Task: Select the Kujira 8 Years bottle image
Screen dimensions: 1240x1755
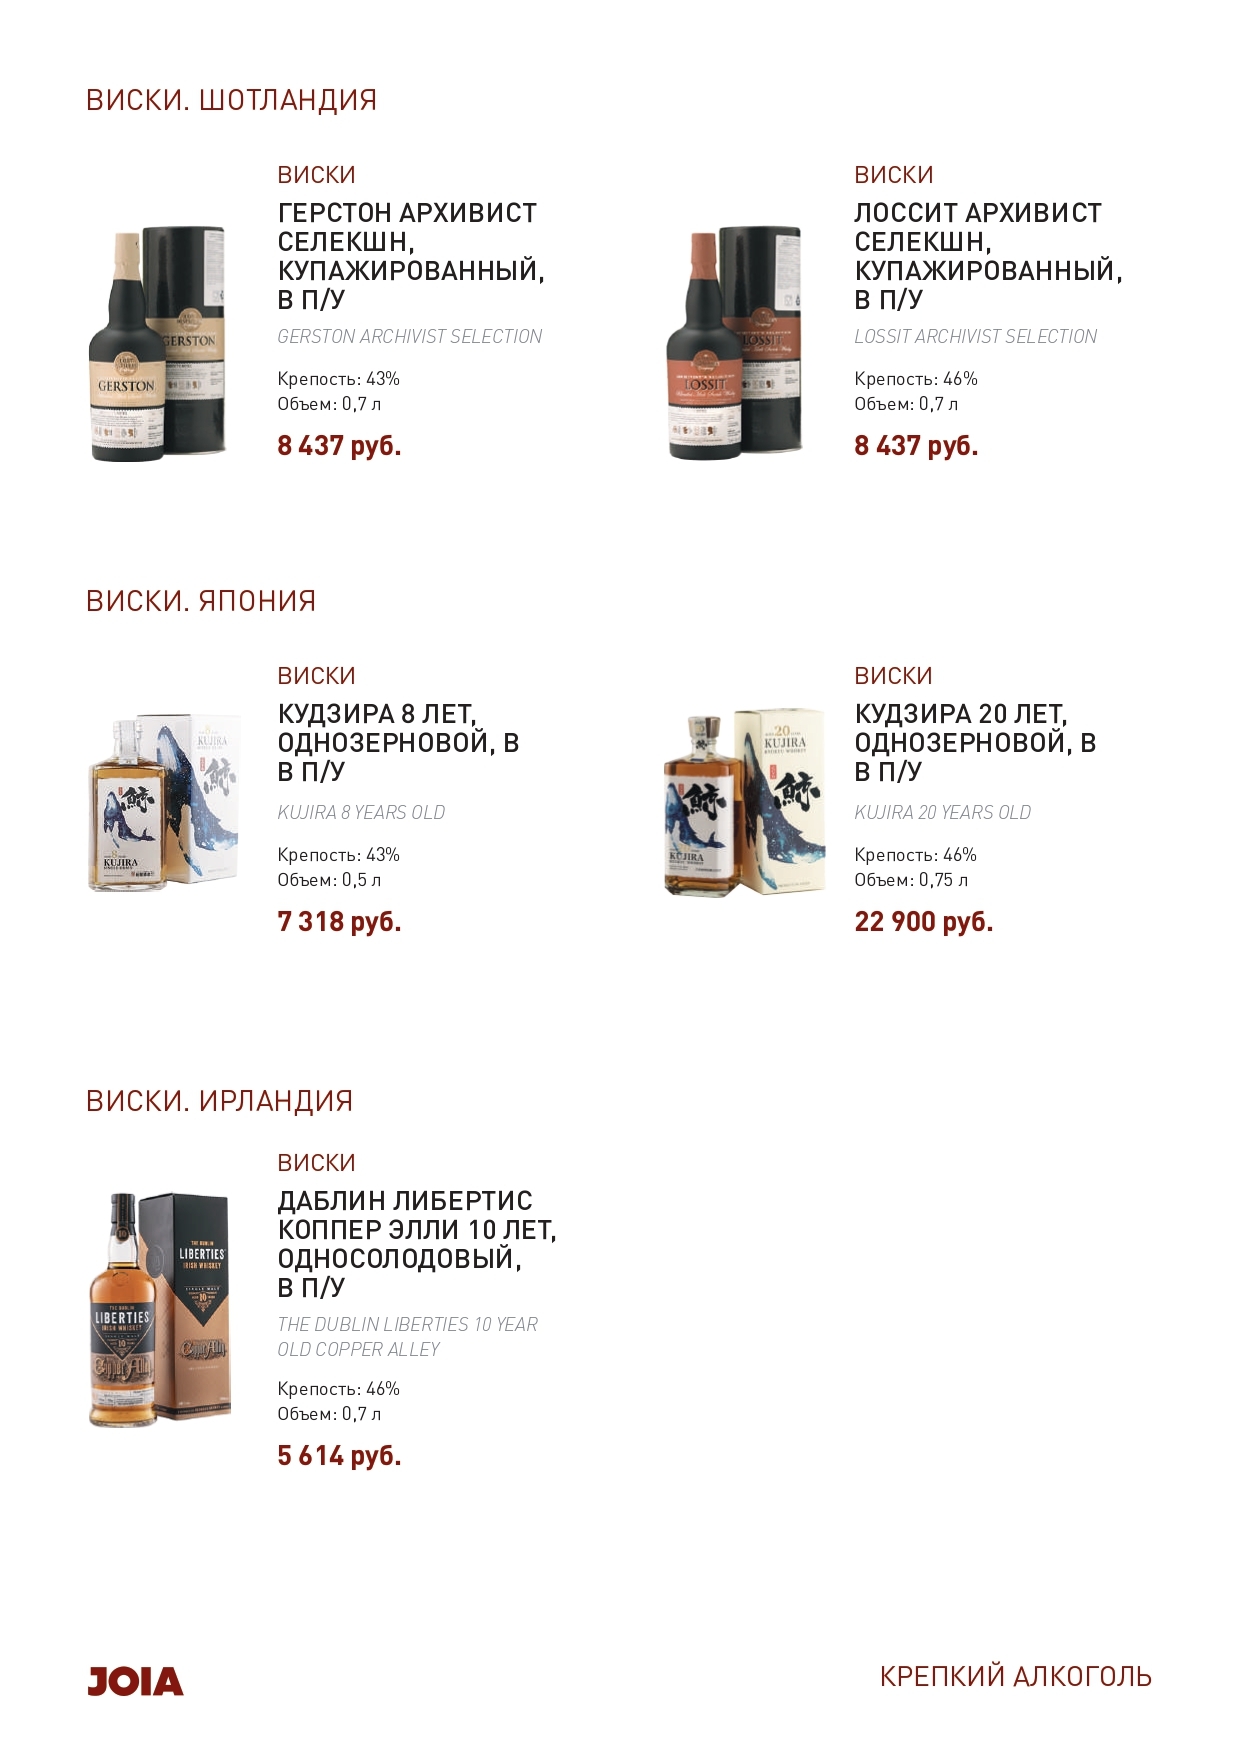Action: point(164,803)
